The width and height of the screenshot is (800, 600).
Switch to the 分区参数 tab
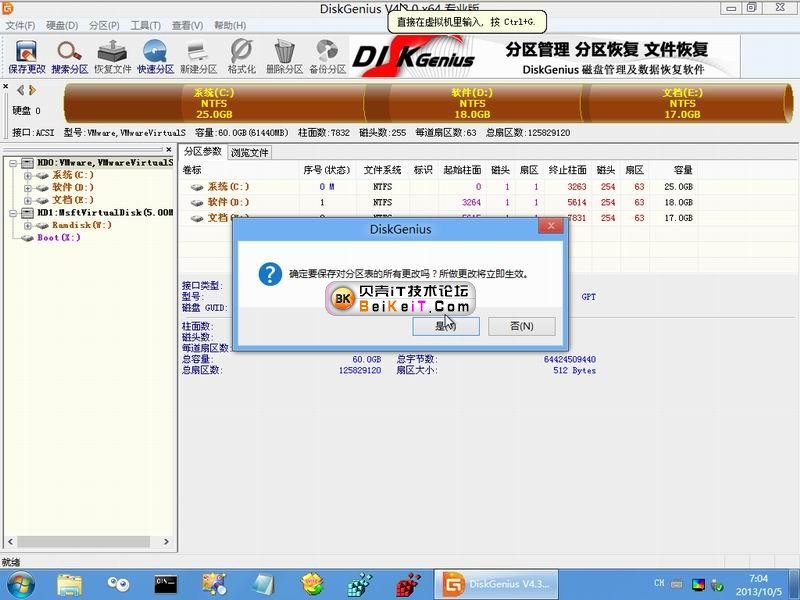(x=203, y=152)
